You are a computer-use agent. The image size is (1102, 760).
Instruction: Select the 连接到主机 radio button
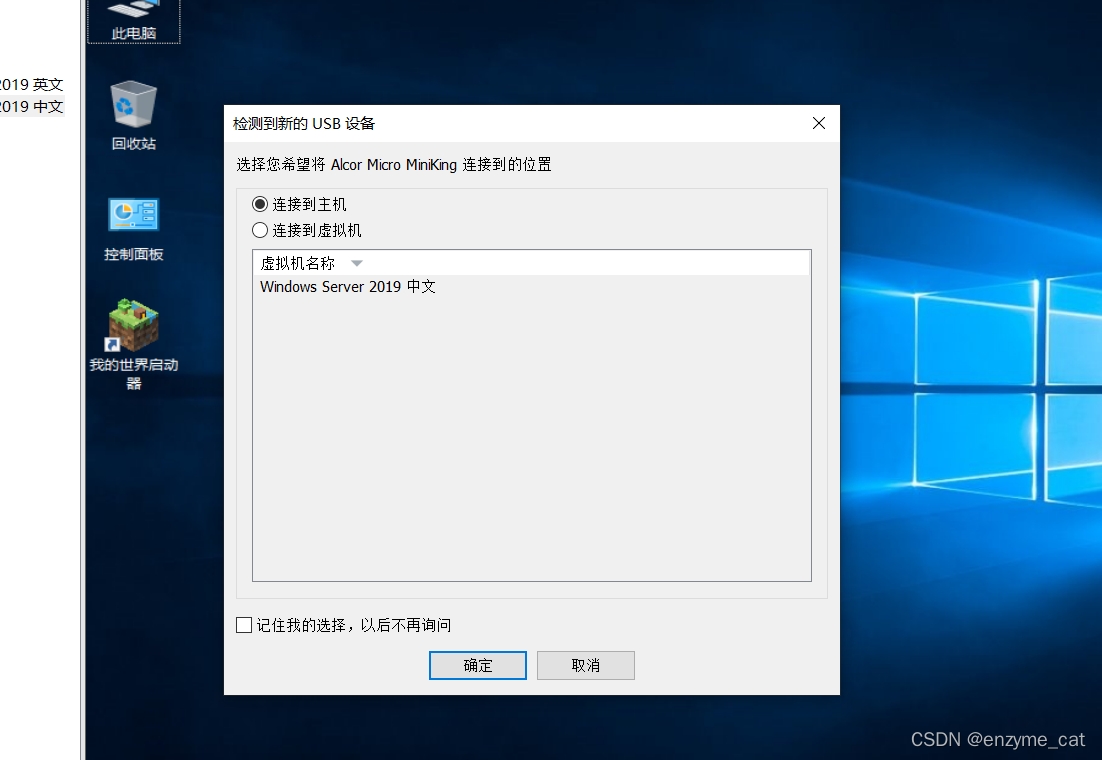(x=260, y=205)
